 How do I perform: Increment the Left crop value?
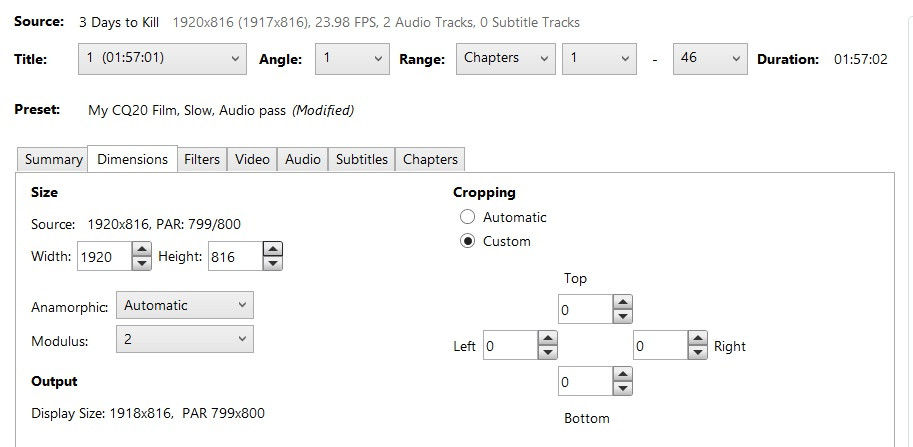(x=547, y=340)
